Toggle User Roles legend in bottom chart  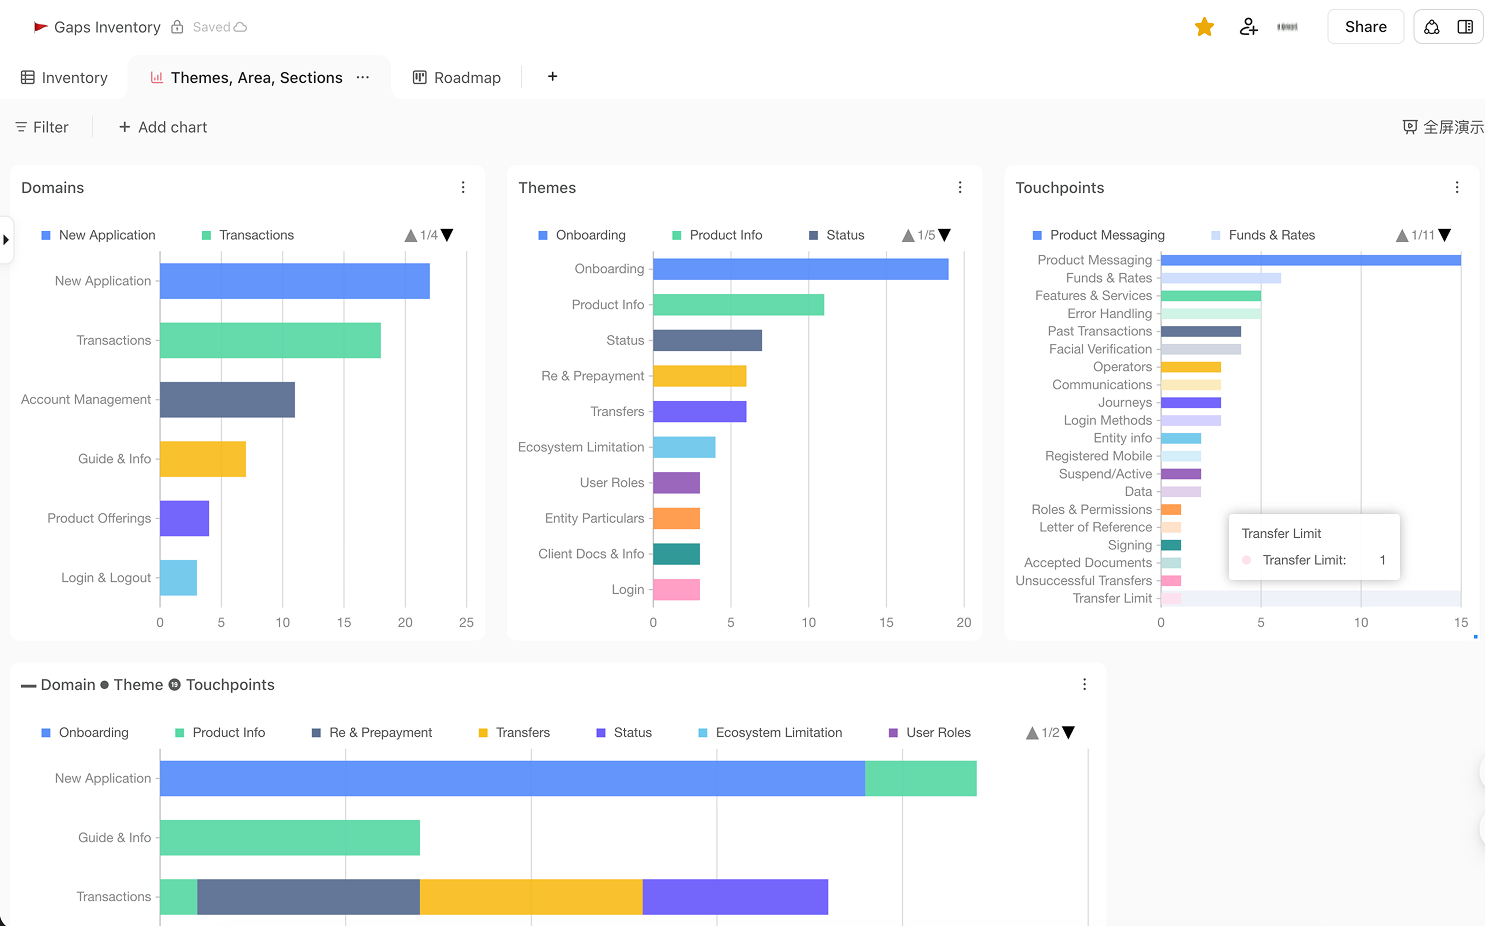pos(930,733)
